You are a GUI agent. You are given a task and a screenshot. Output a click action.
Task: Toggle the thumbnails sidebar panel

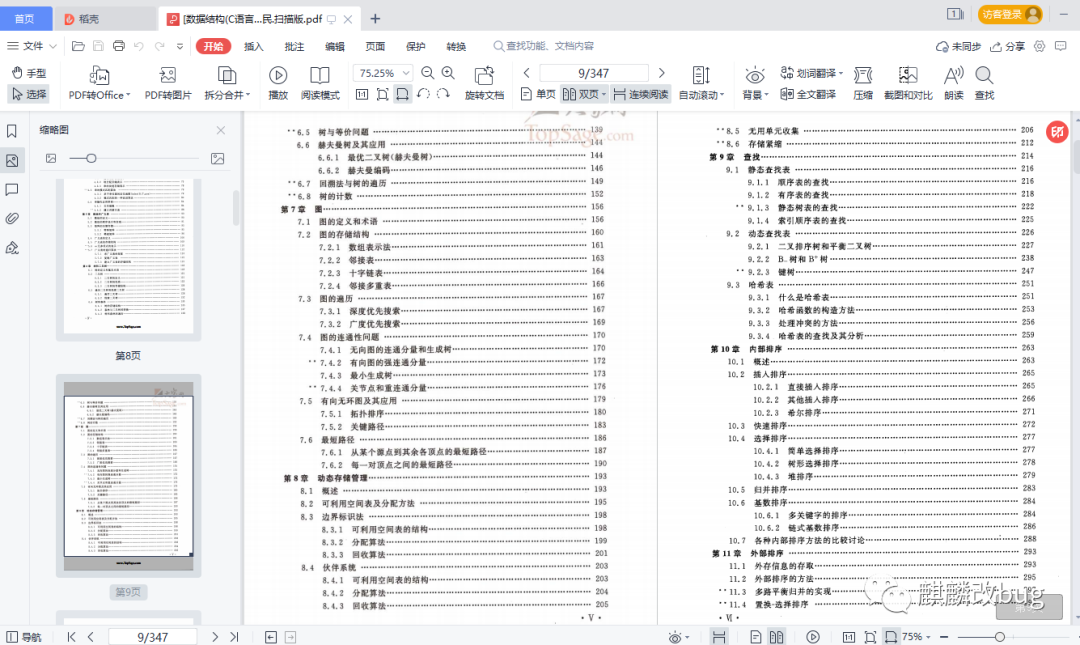(x=12, y=161)
